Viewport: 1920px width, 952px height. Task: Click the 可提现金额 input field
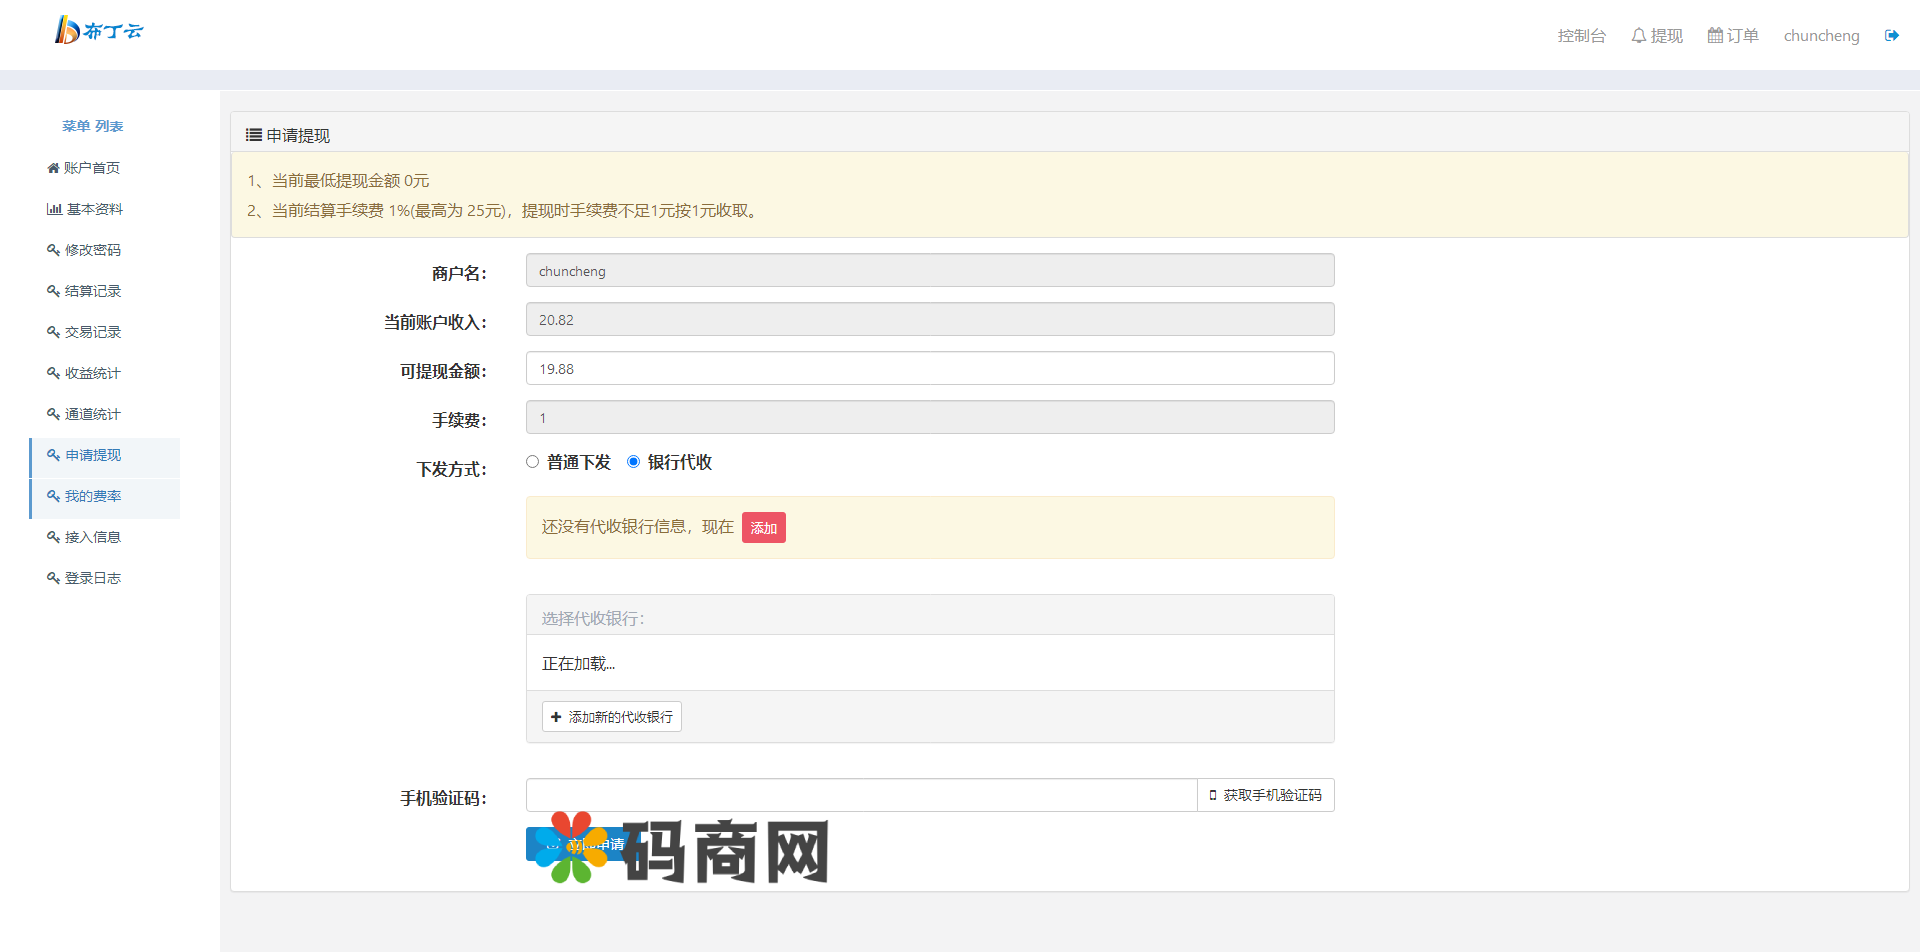click(929, 369)
